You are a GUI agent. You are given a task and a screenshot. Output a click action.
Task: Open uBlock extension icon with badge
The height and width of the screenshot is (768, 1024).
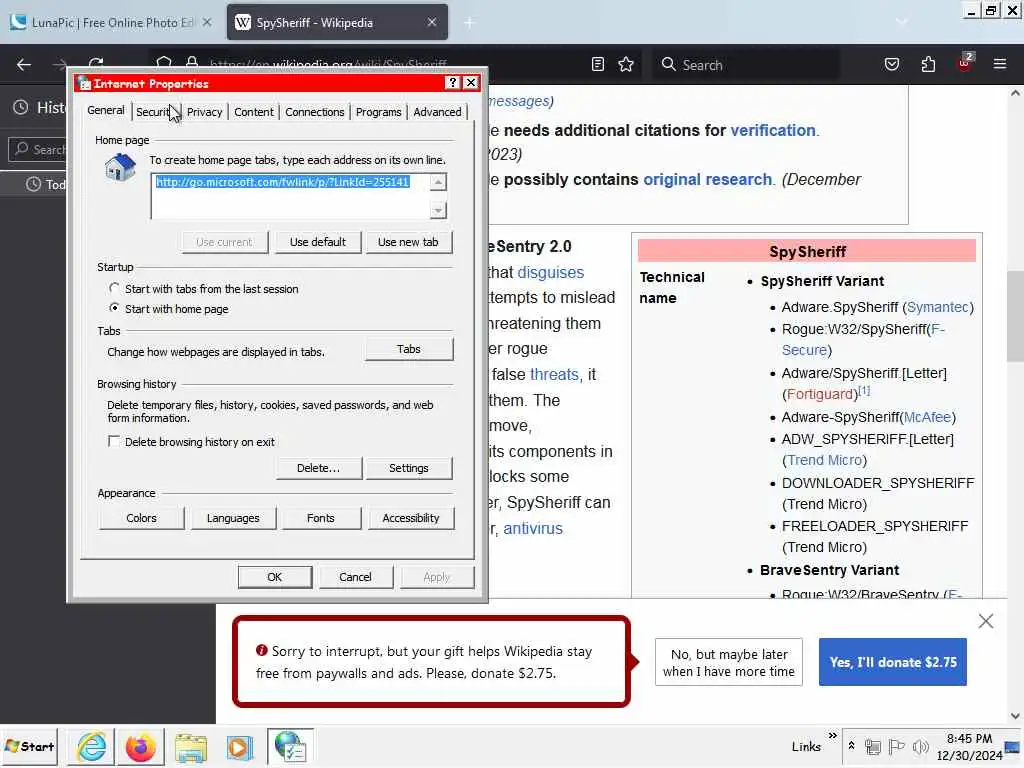pos(965,63)
